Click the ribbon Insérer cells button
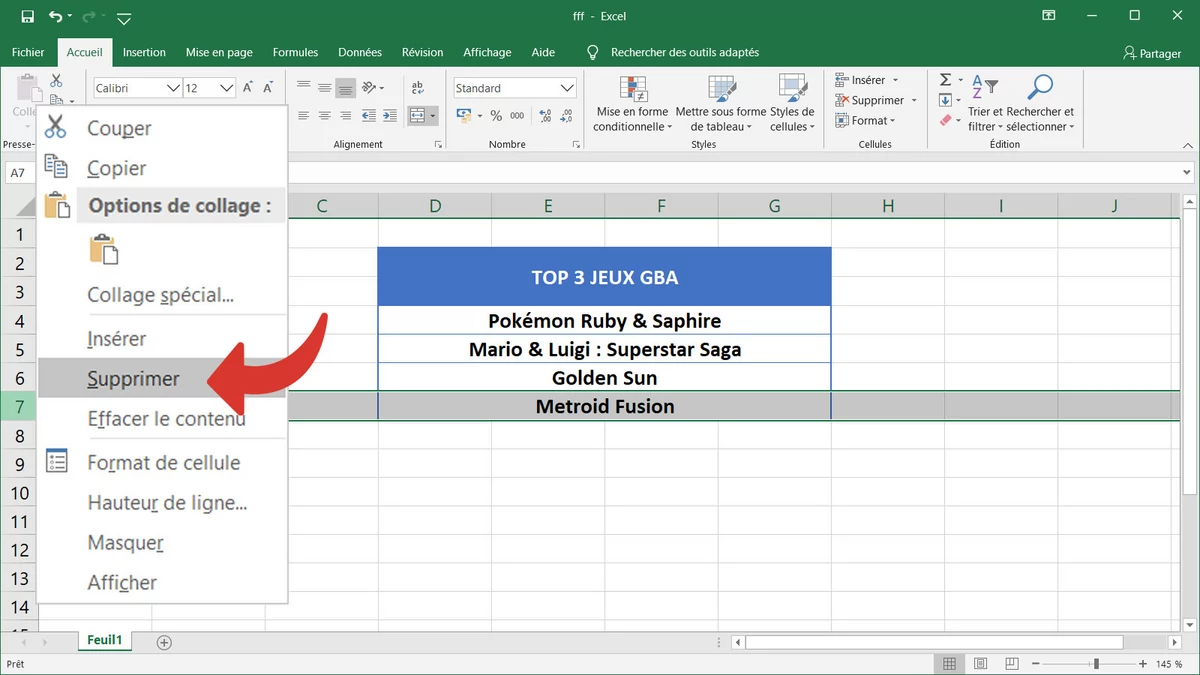Screen dimensions: 1200x675 coord(866,80)
